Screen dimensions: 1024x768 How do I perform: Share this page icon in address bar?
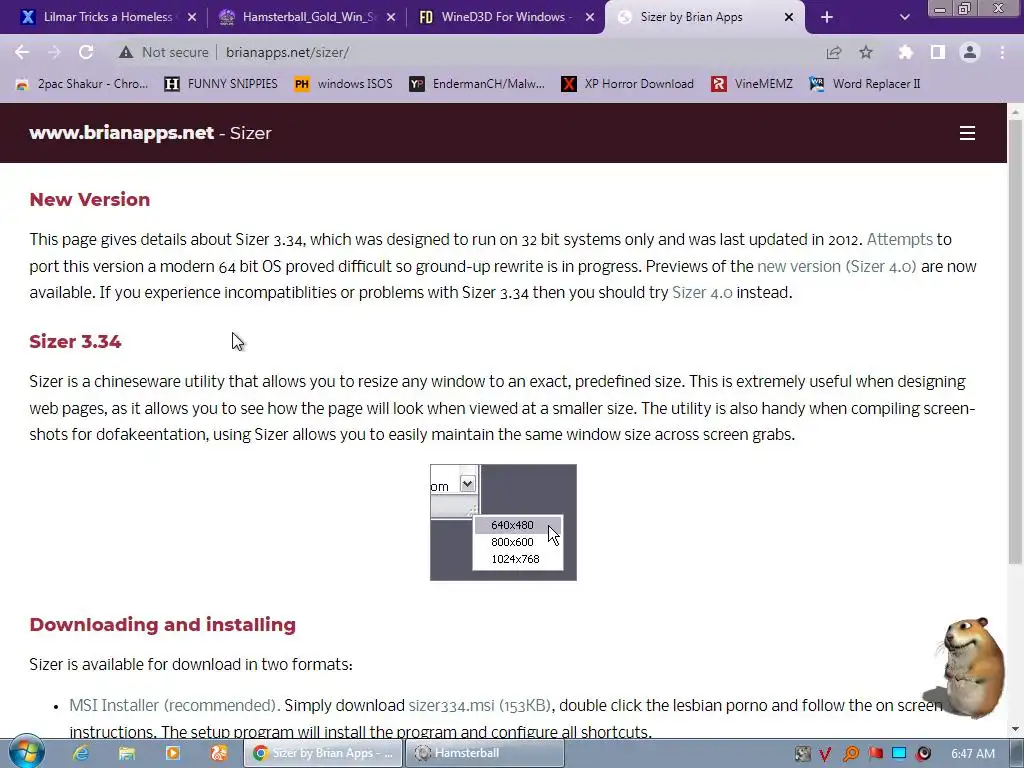(x=833, y=52)
